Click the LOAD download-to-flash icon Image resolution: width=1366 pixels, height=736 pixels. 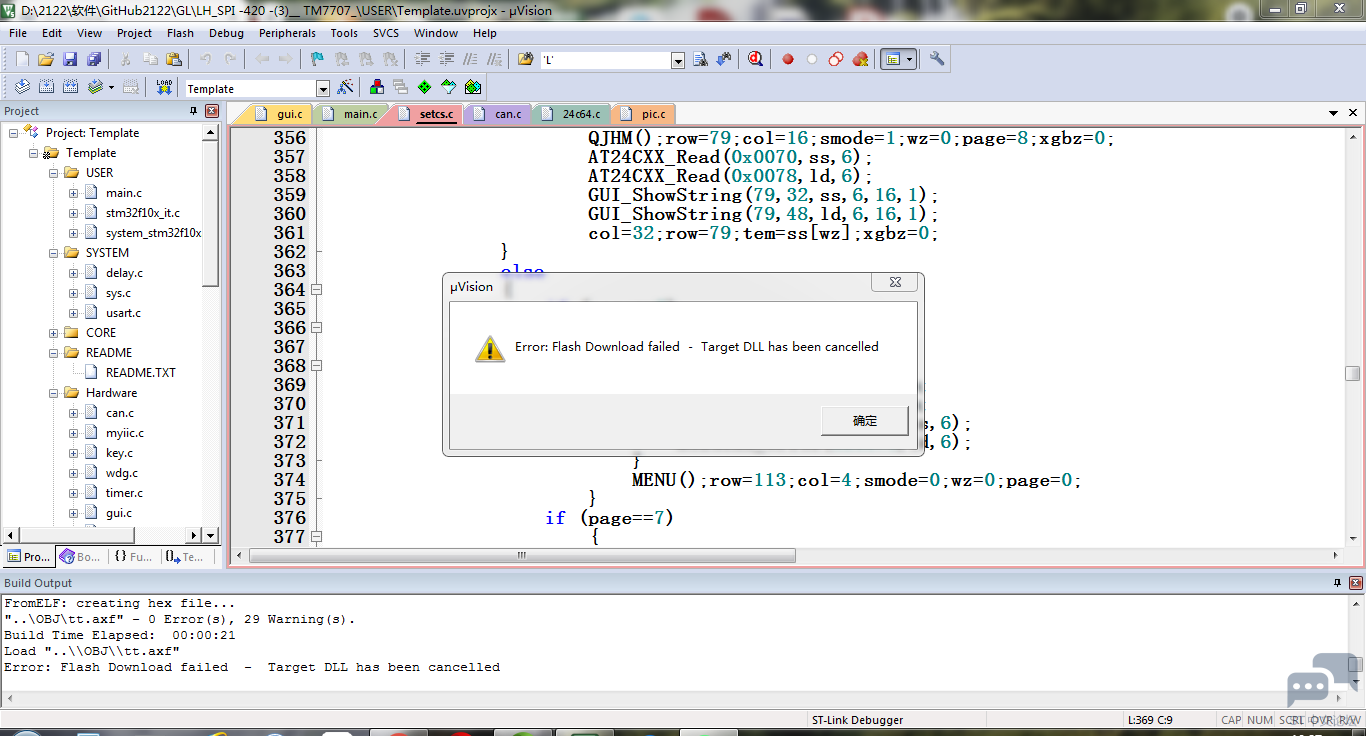164,88
